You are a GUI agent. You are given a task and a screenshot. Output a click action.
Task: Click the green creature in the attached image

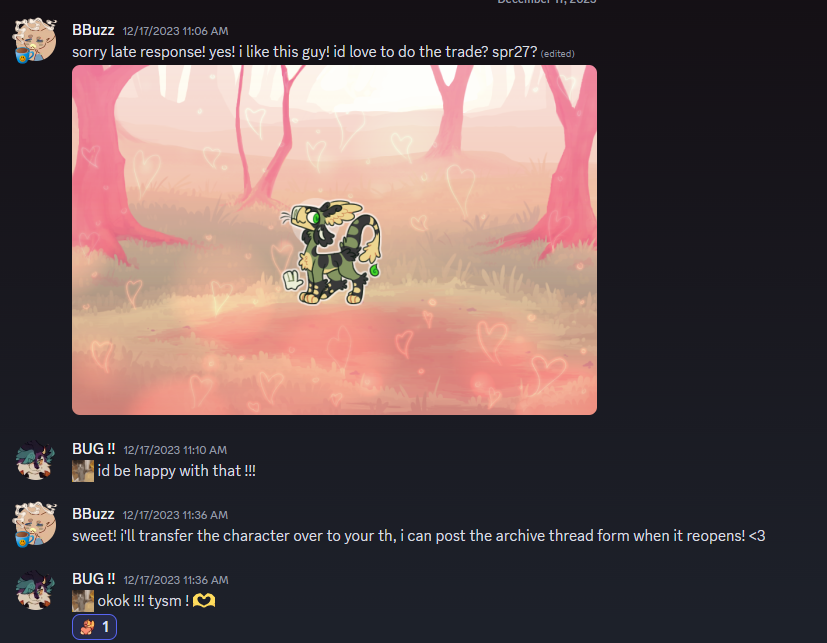point(331,252)
